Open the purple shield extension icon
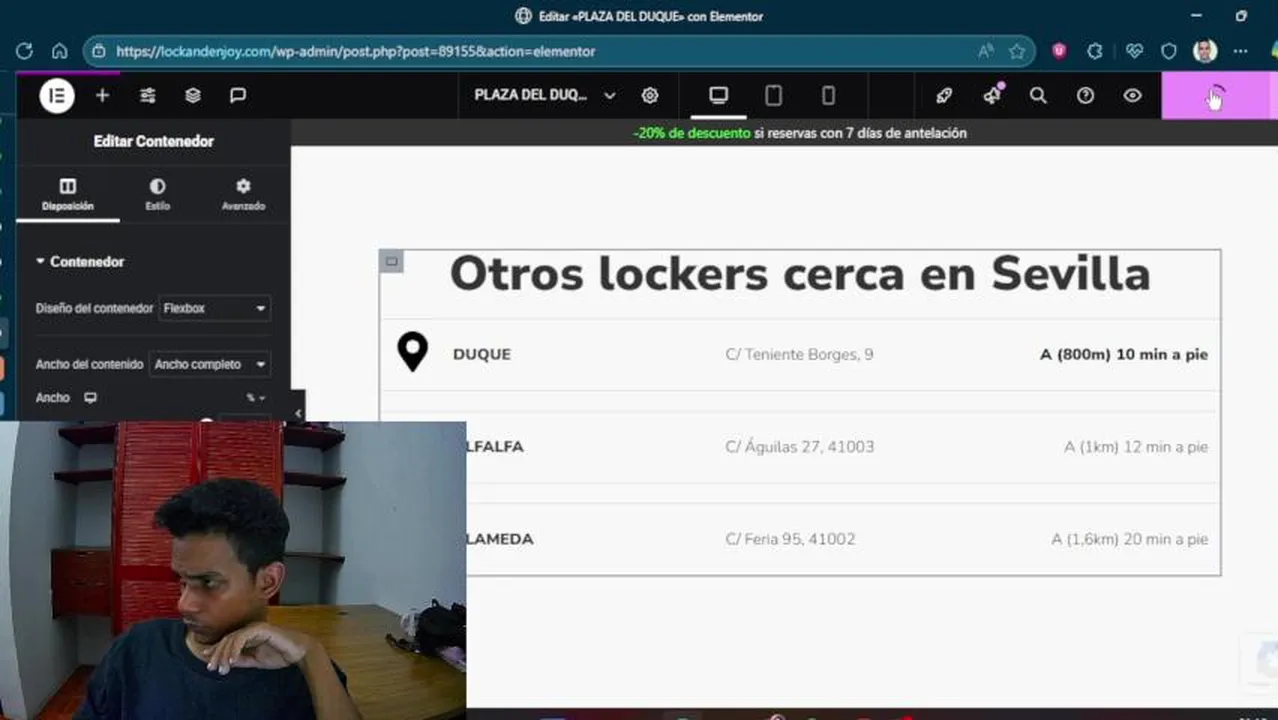1278x720 pixels. click(1059, 51)
